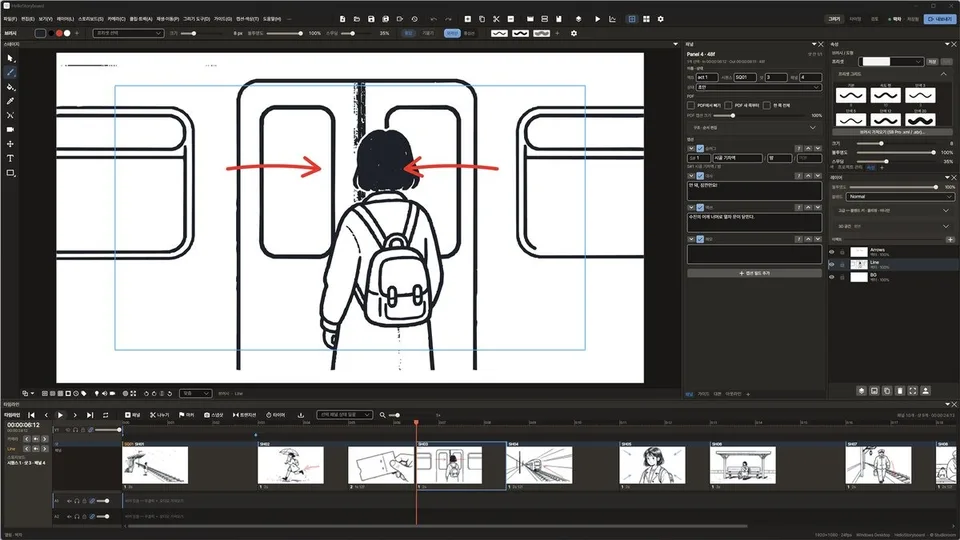Click the timeline snapshot camera button

(x=214, y=415)
